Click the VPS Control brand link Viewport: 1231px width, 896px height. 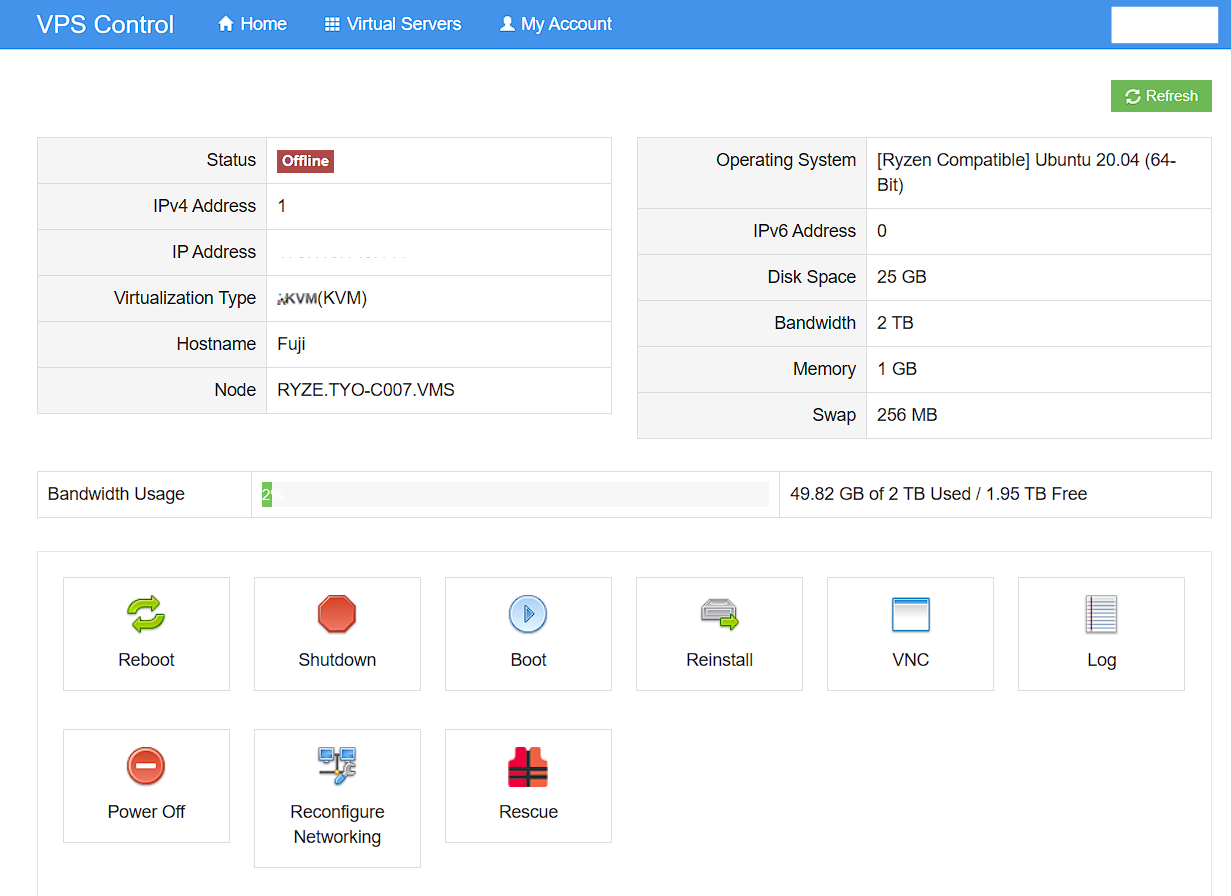coord(105,24)
